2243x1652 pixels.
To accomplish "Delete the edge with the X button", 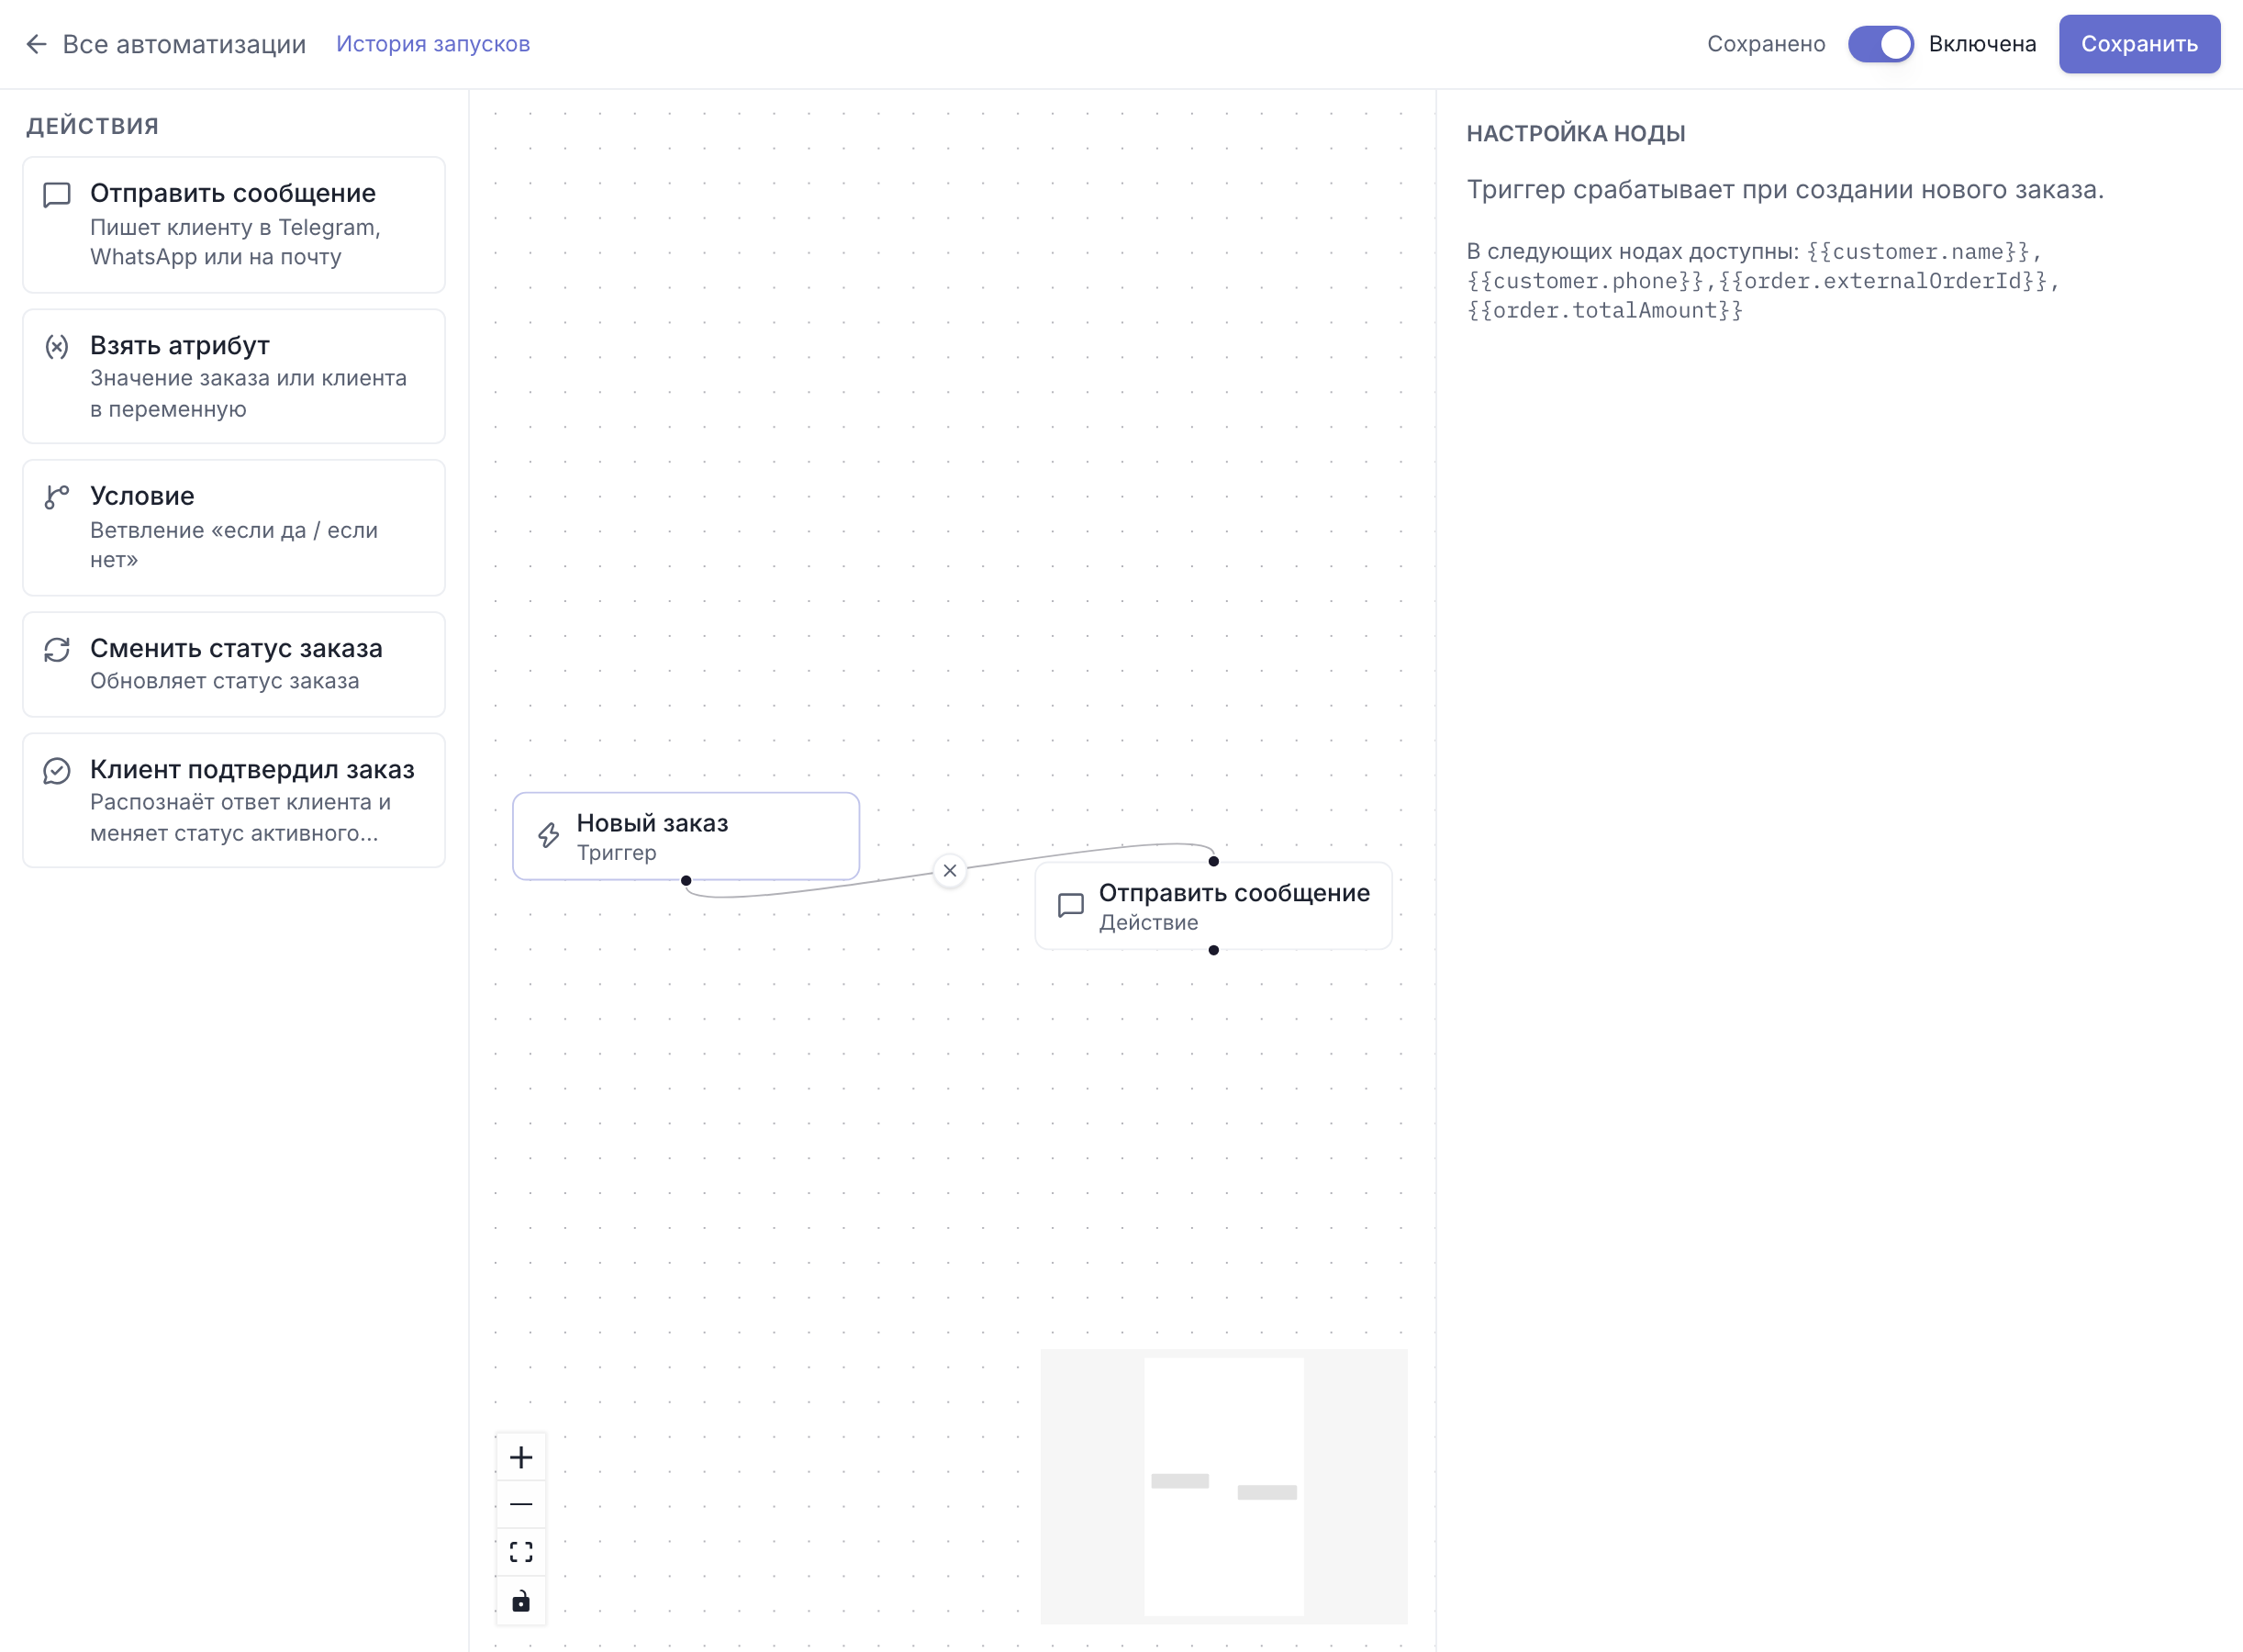I will 950,870.
